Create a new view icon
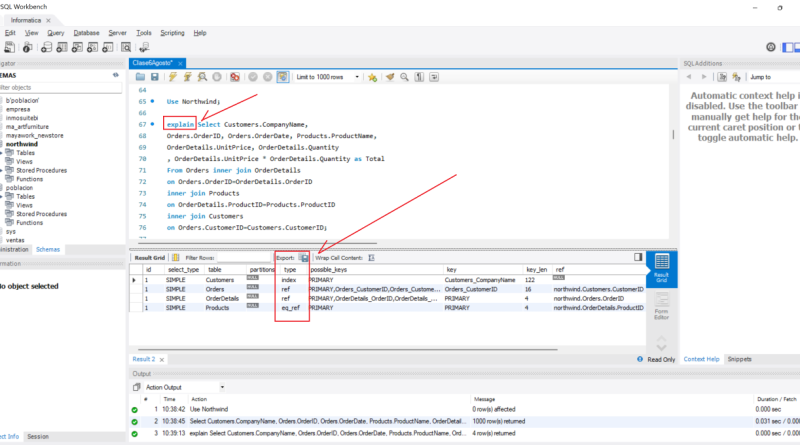 77,47
